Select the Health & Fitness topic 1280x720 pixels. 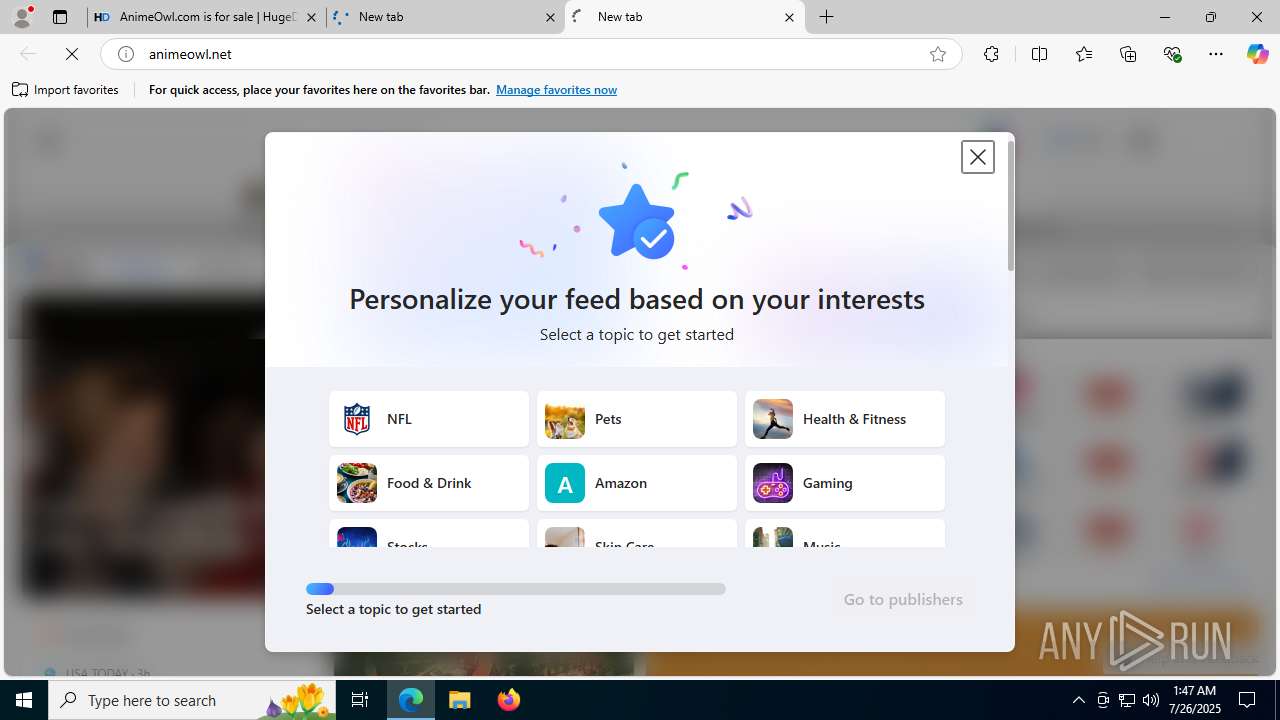(x=845, y=419)
